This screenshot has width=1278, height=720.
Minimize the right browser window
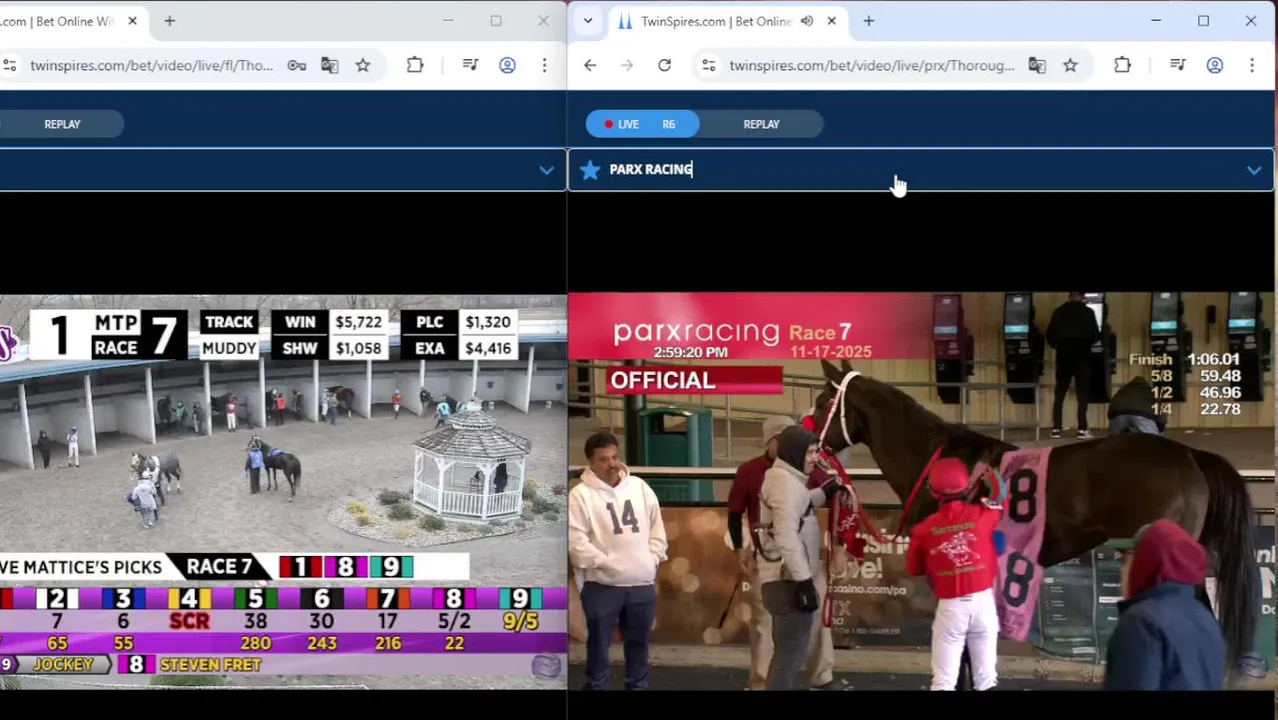[x=1156, y=21]
